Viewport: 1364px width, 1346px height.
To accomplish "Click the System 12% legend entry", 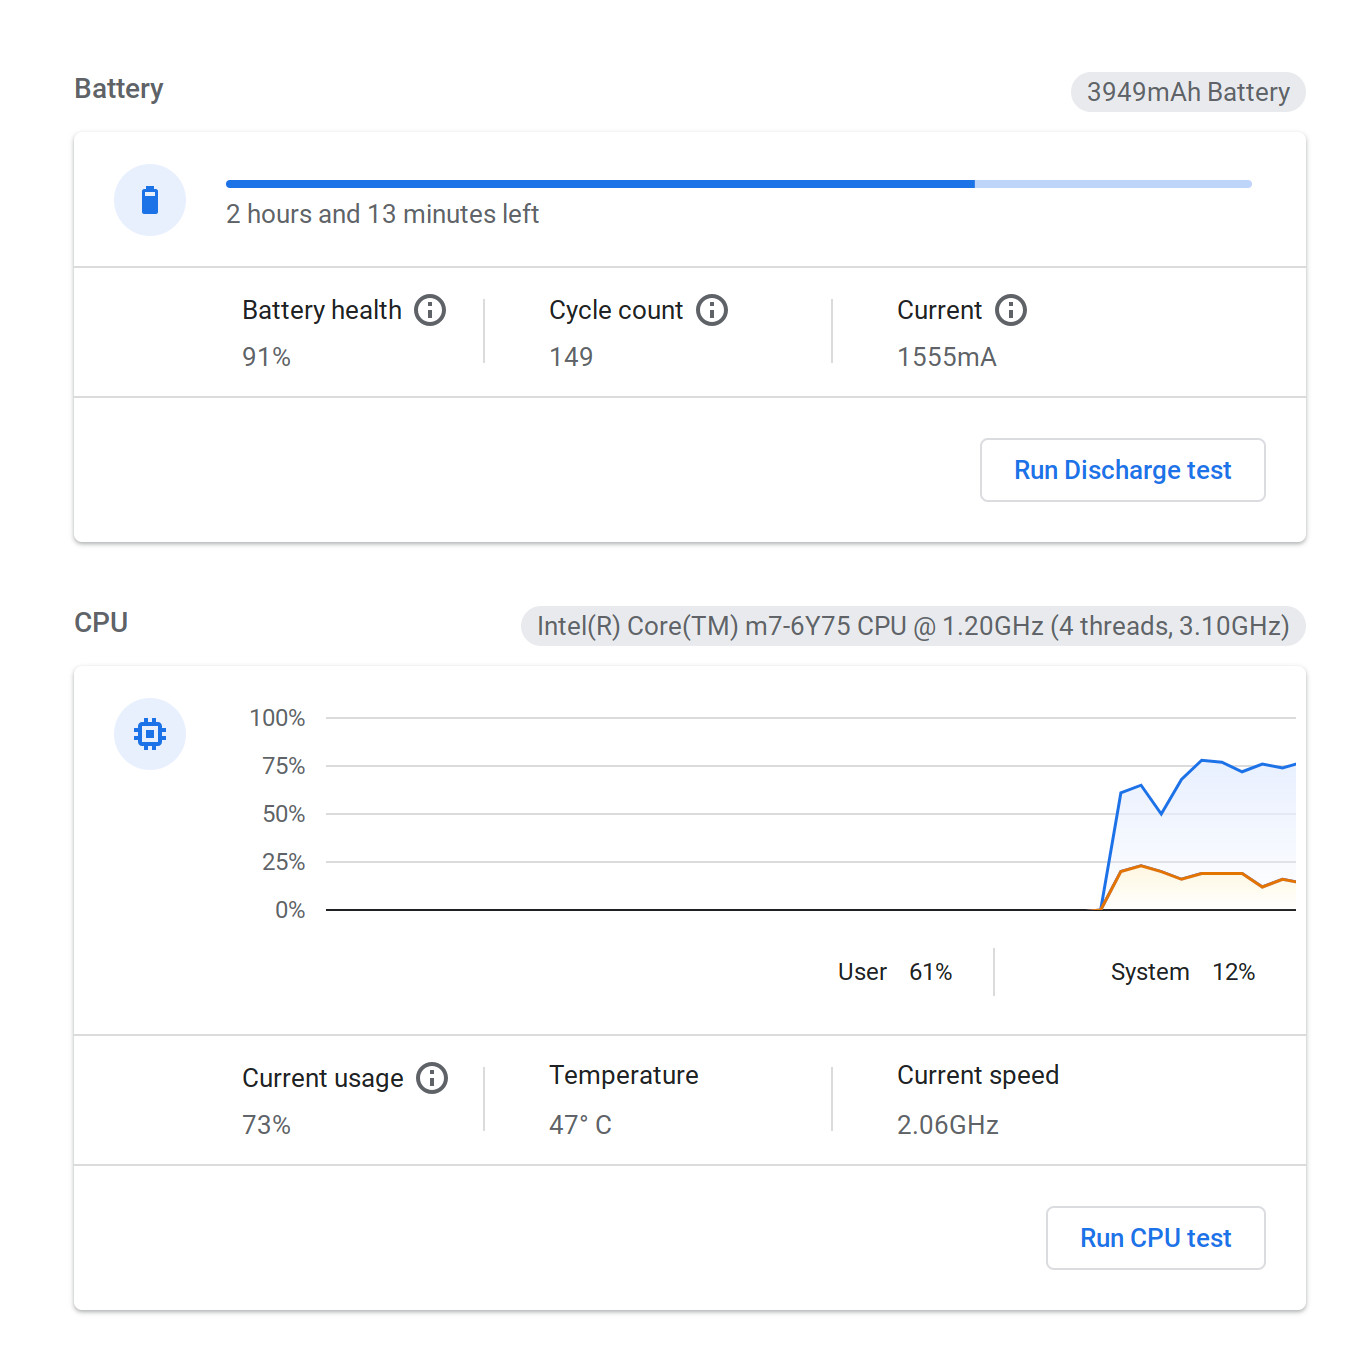I will tap(1183, 972).
